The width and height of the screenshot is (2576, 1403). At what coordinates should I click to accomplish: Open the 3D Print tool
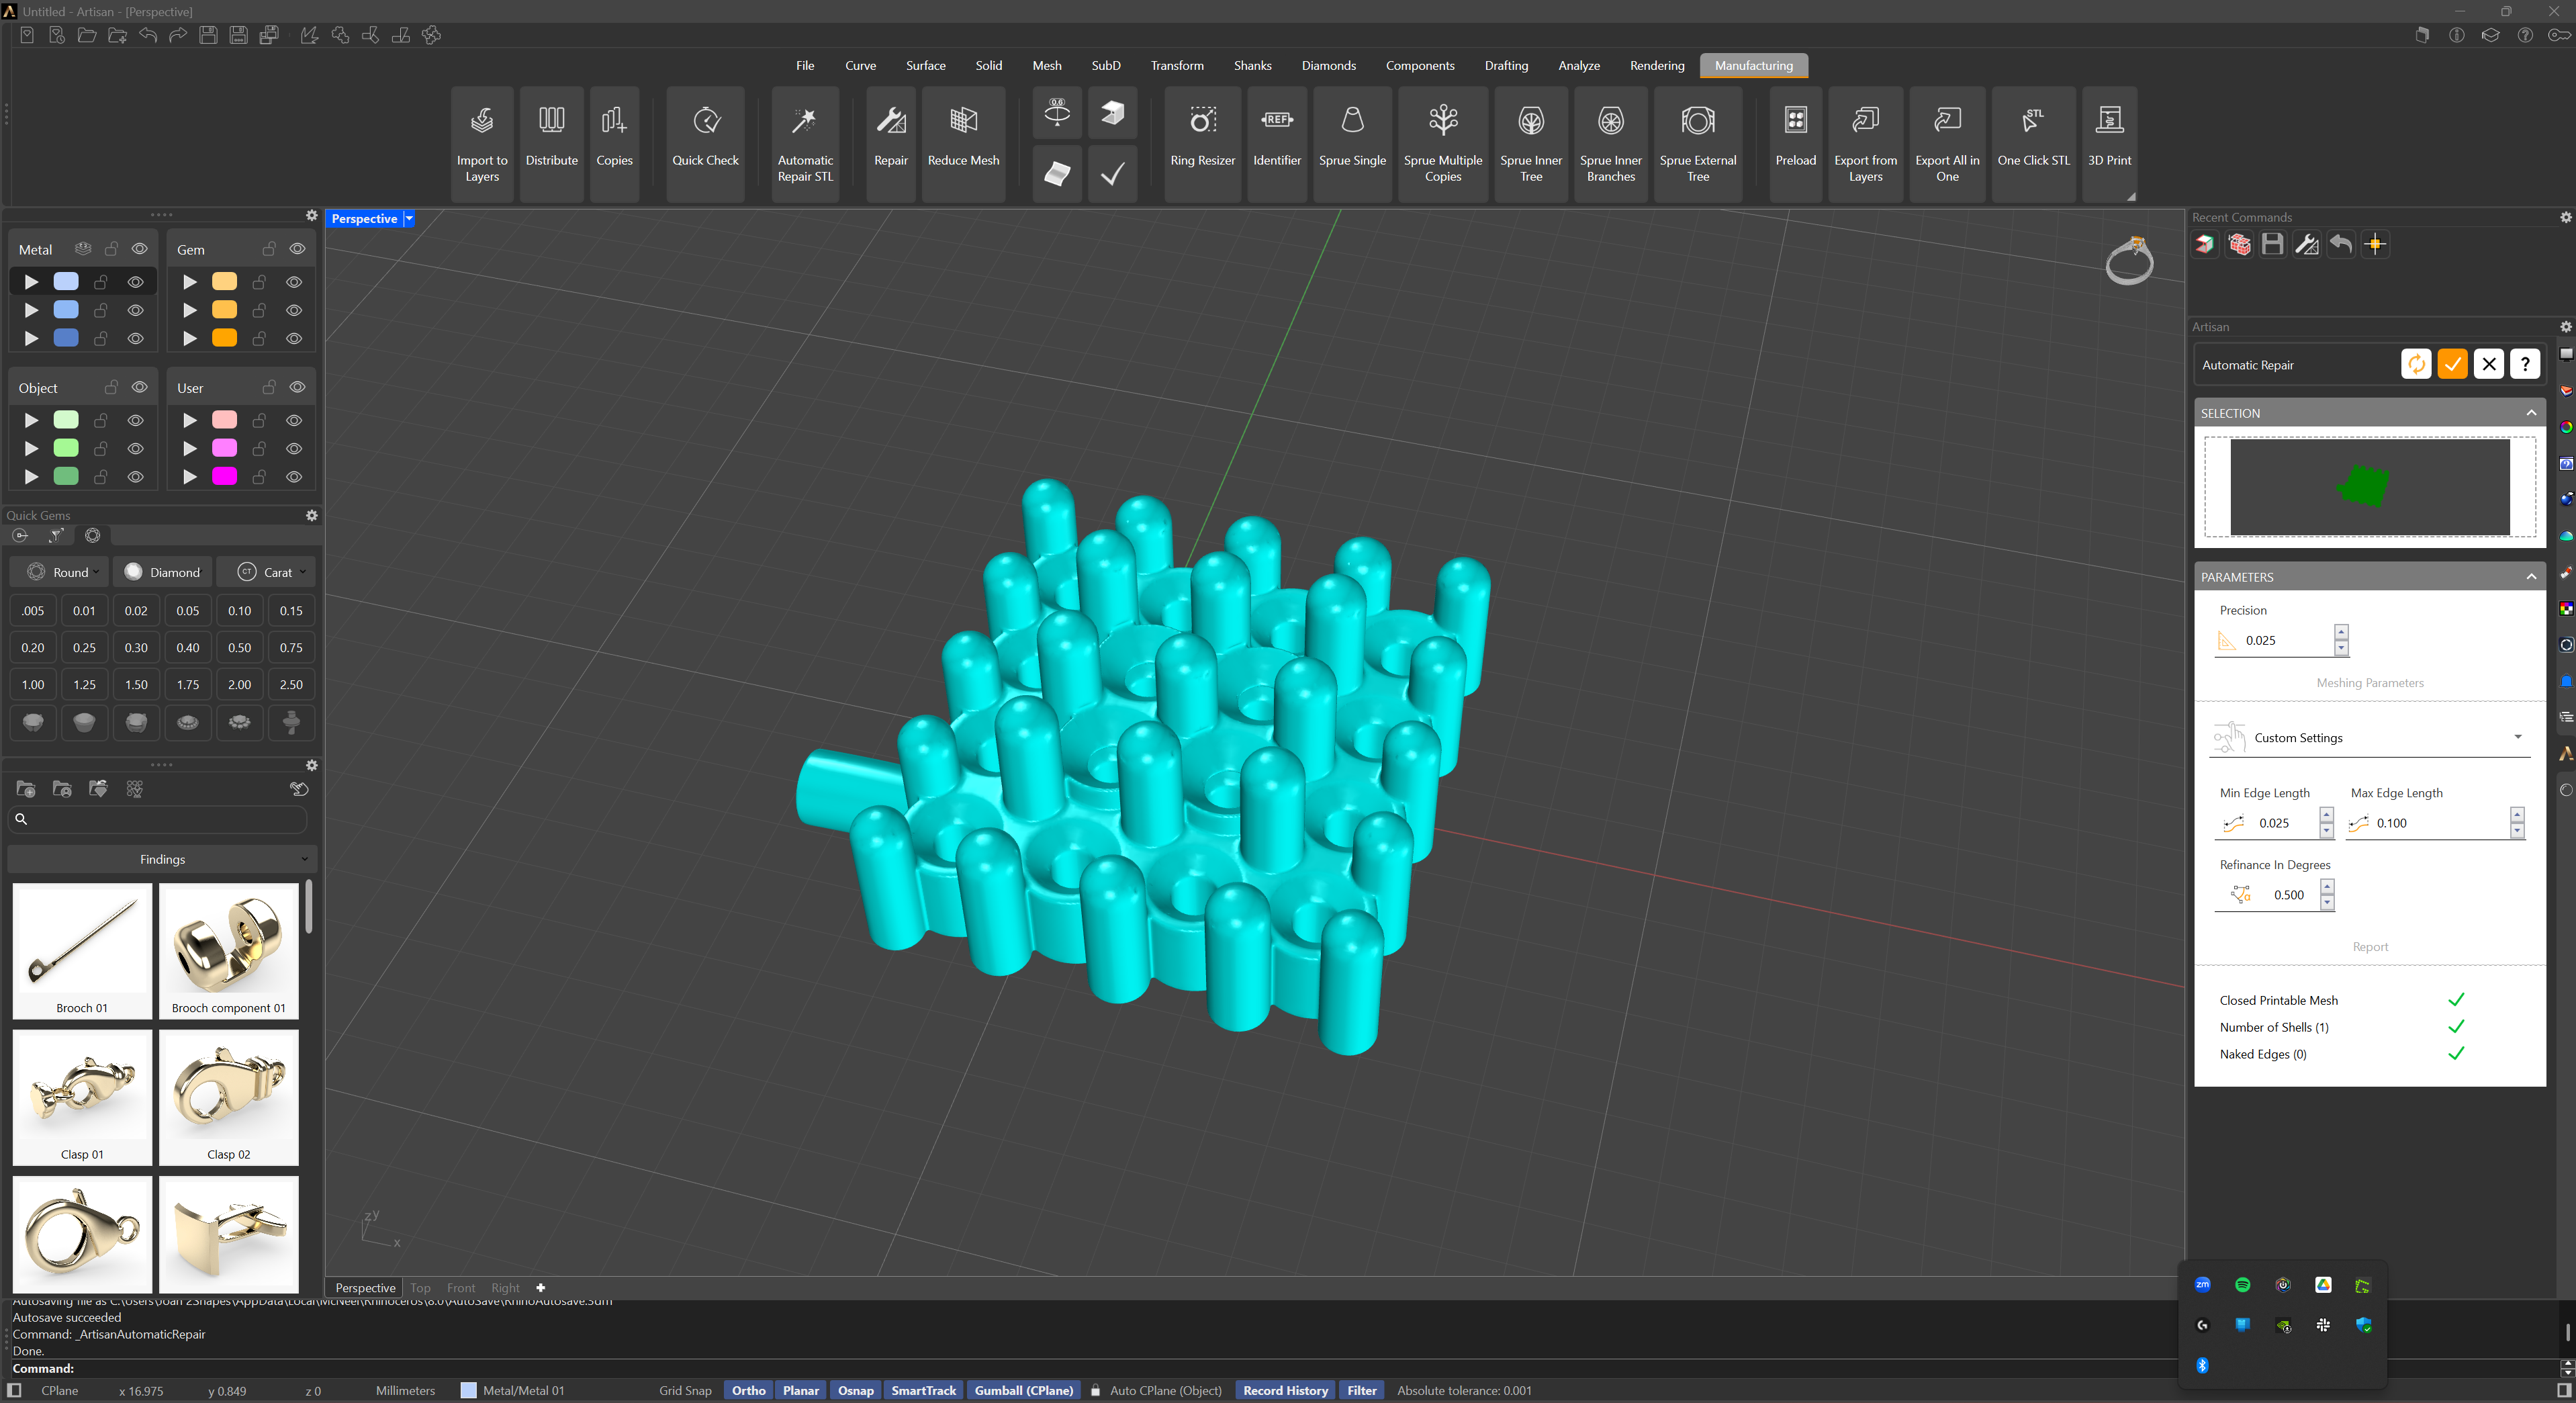coord(2109,144)
